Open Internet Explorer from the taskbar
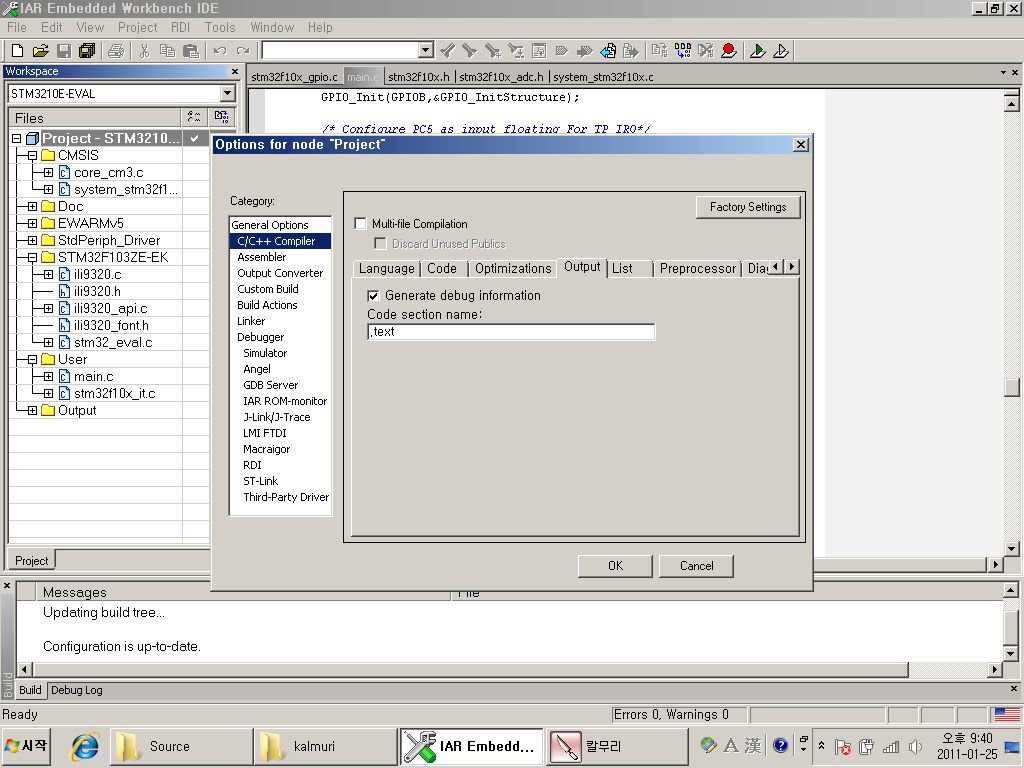The image size is (1024, 768). coord(85,746)
